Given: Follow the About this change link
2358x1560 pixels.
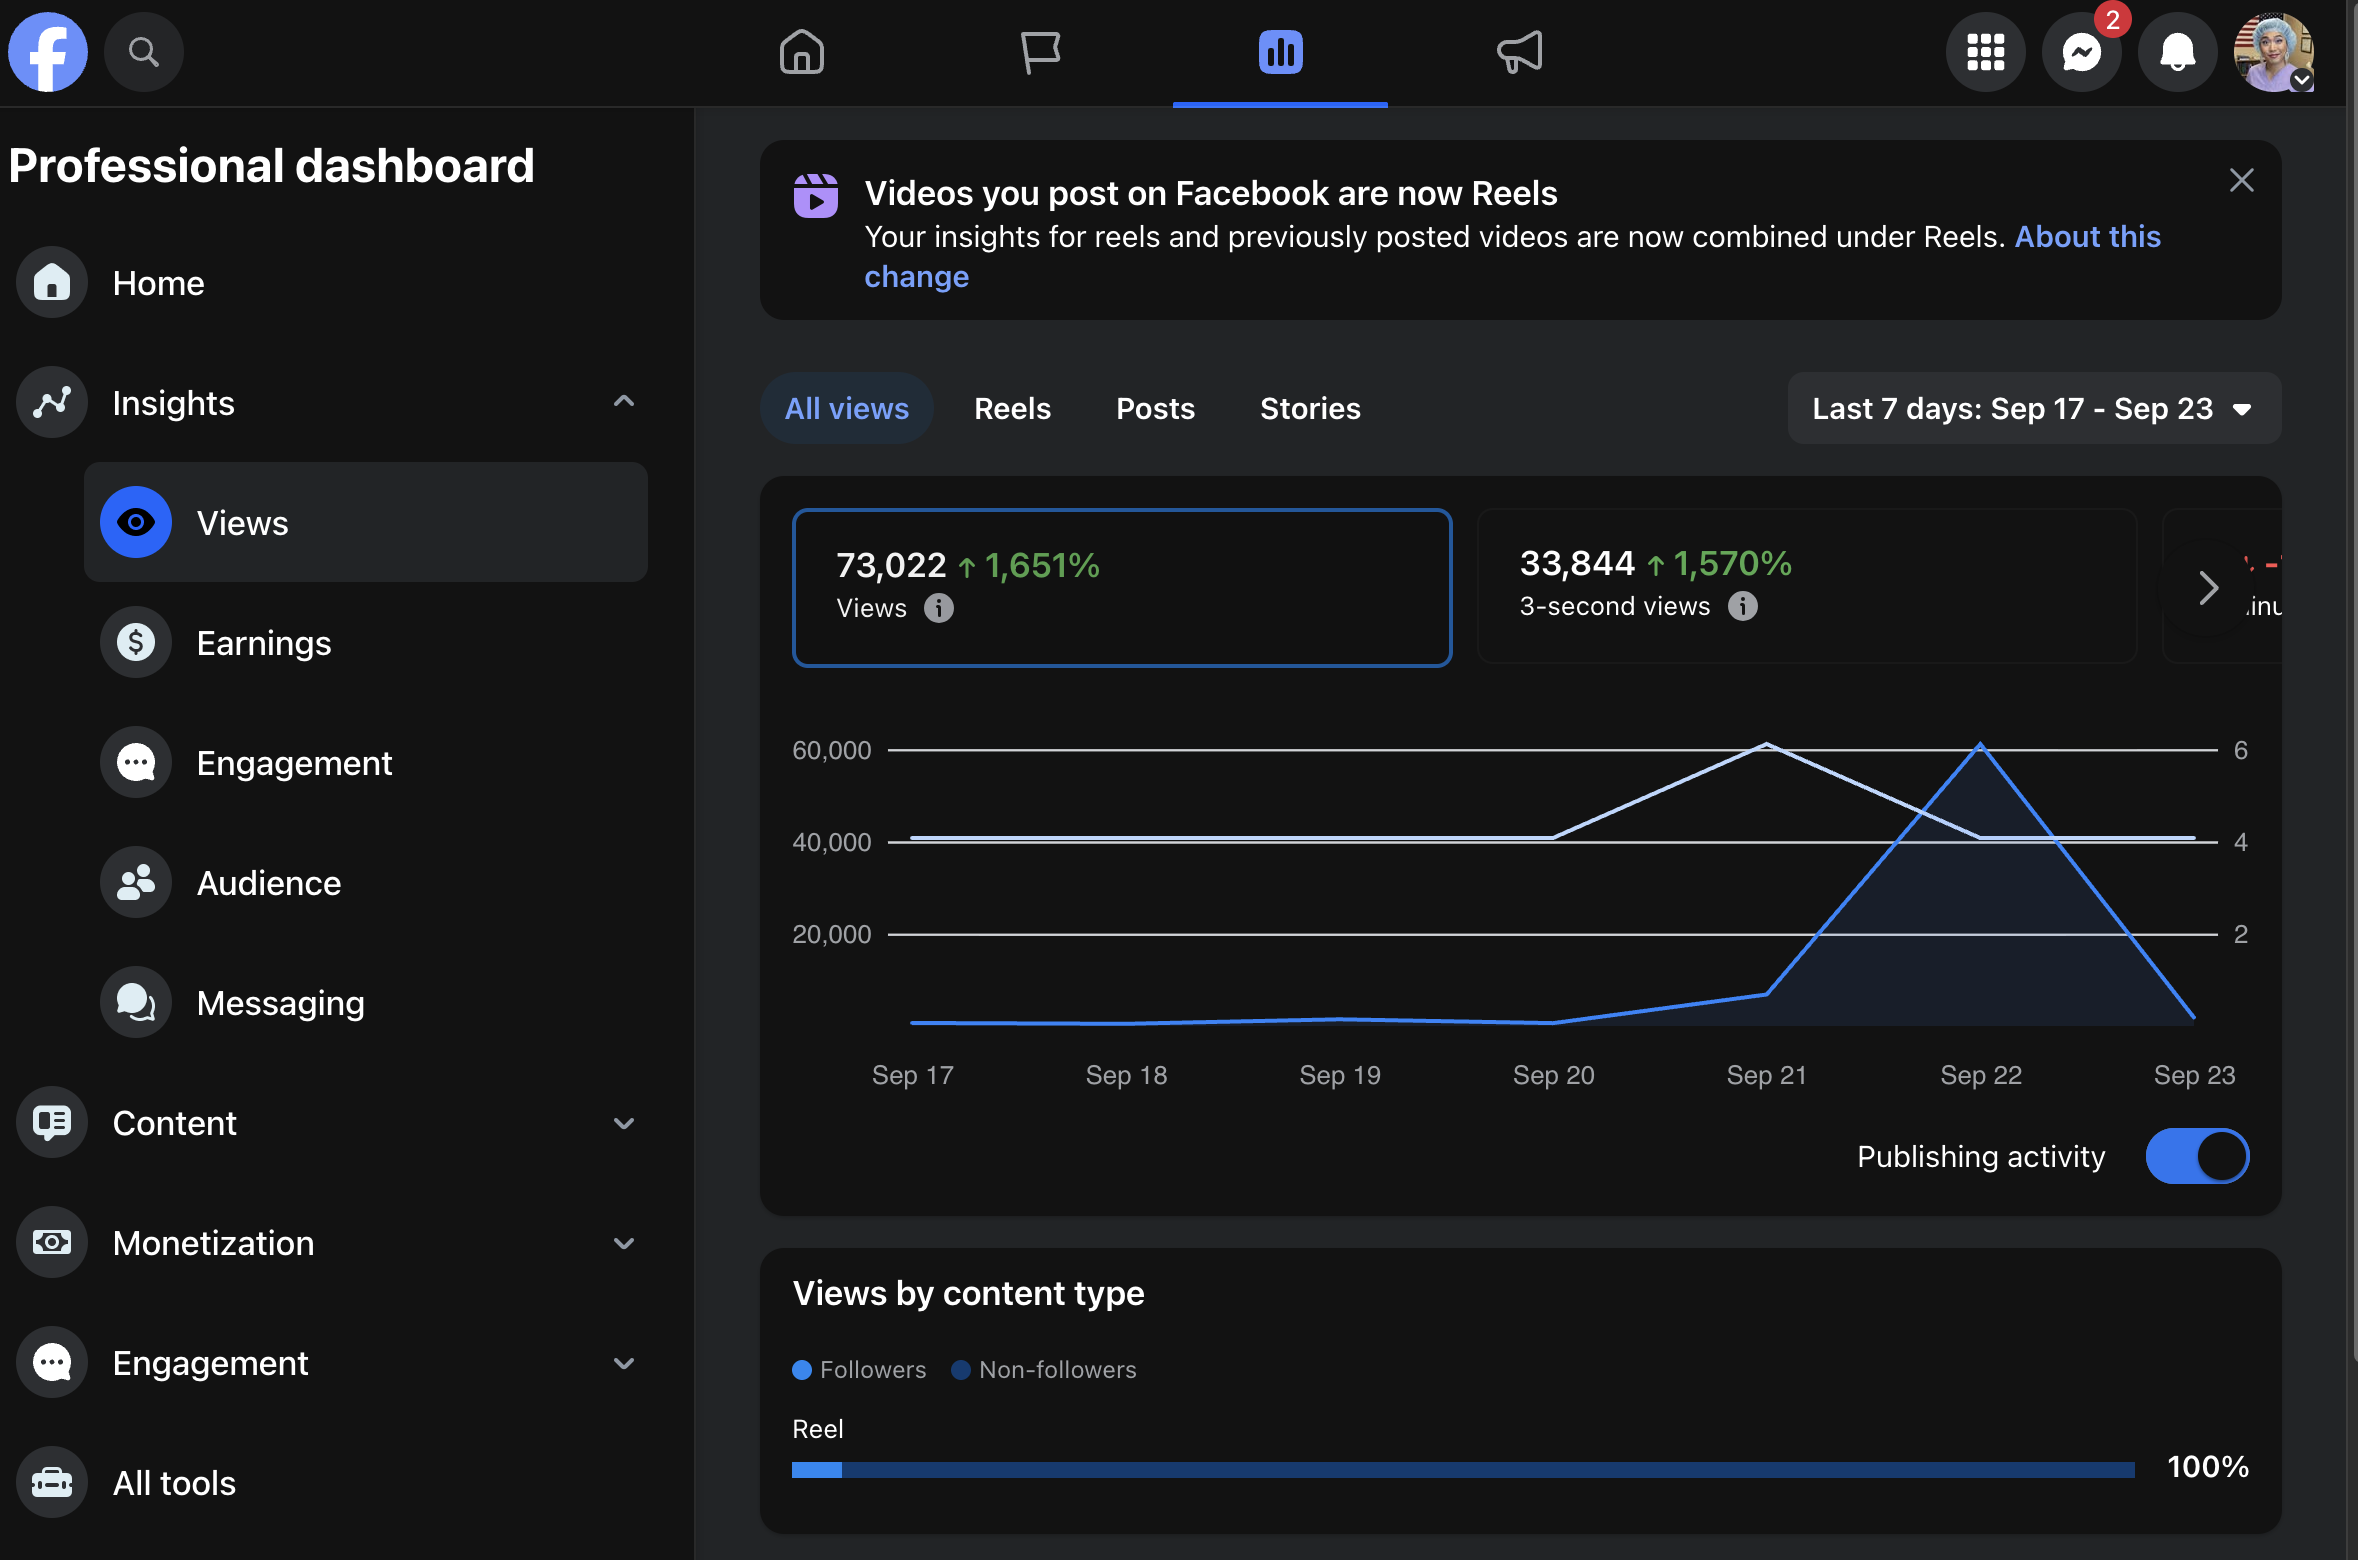Looking at the screenshot, I should (x=2087, y=236).
